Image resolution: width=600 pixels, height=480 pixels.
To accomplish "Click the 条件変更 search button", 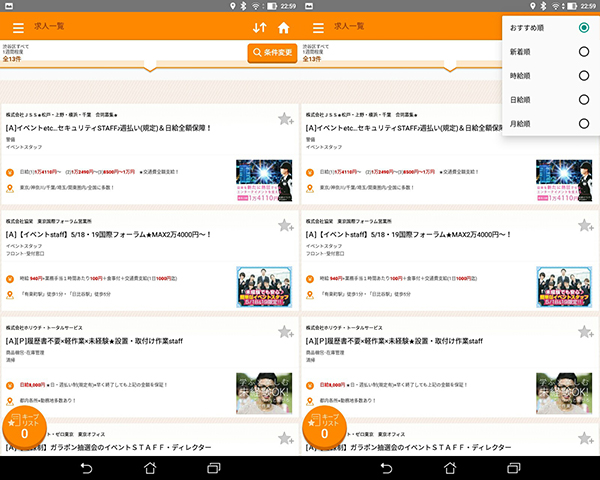I will coord(272,52).
